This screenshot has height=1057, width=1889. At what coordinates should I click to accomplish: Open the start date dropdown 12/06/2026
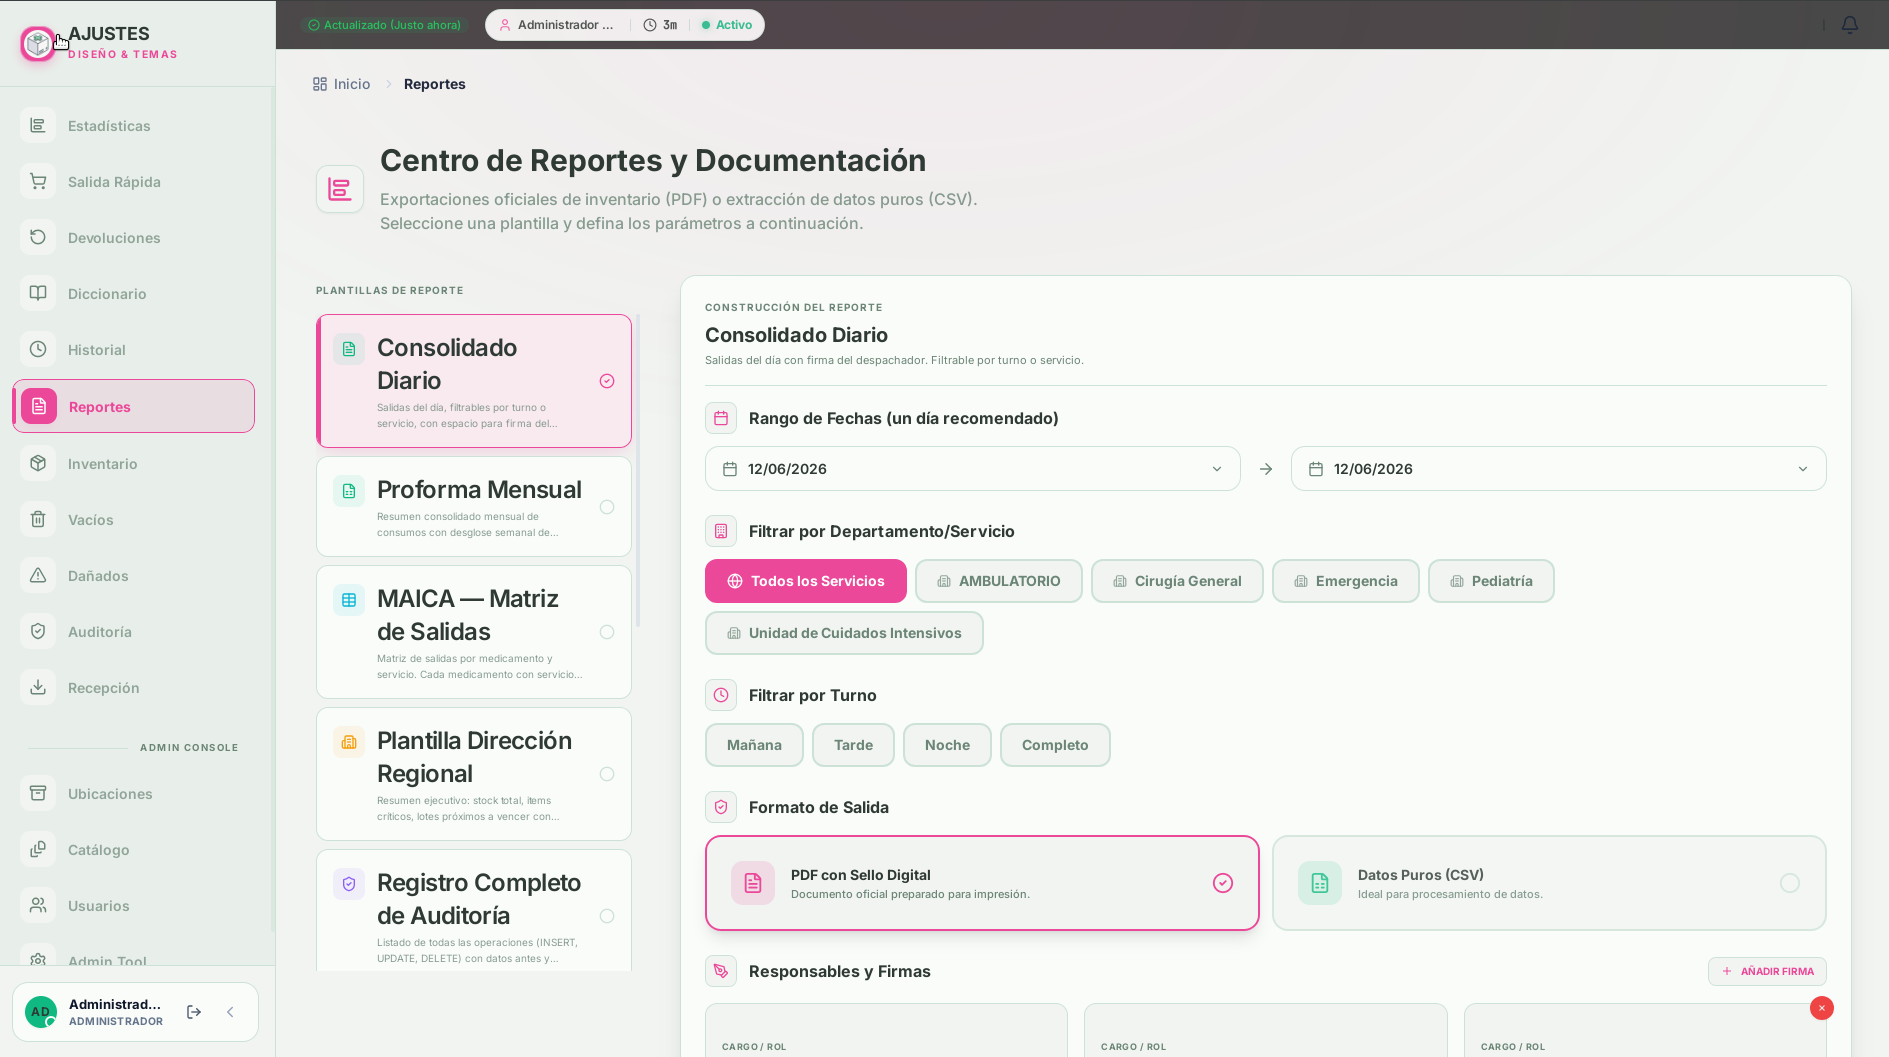pyautogui.click(x=973, y=469)
